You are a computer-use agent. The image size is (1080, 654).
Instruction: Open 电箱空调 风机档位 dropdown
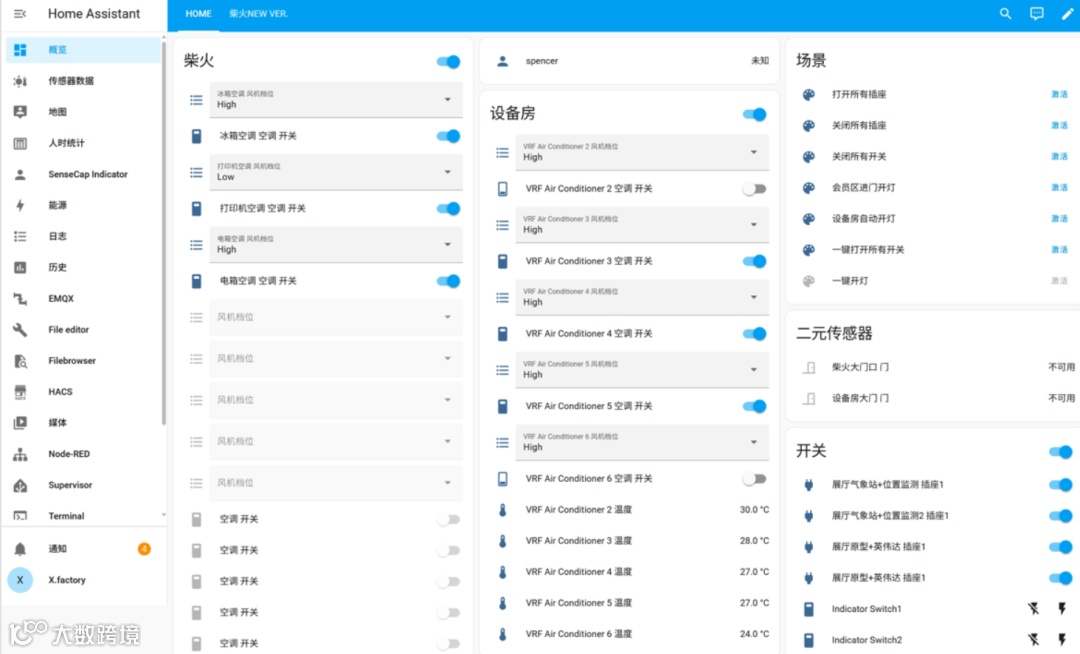pos(336,244)
